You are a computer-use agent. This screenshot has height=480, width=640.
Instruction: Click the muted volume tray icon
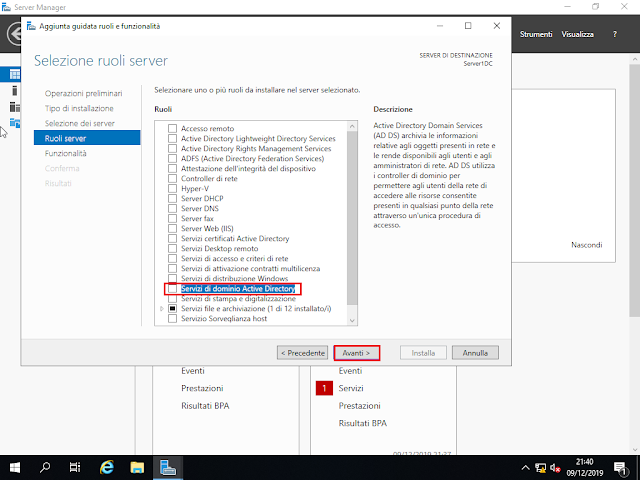pyautogui.click(x=555, y=468)
